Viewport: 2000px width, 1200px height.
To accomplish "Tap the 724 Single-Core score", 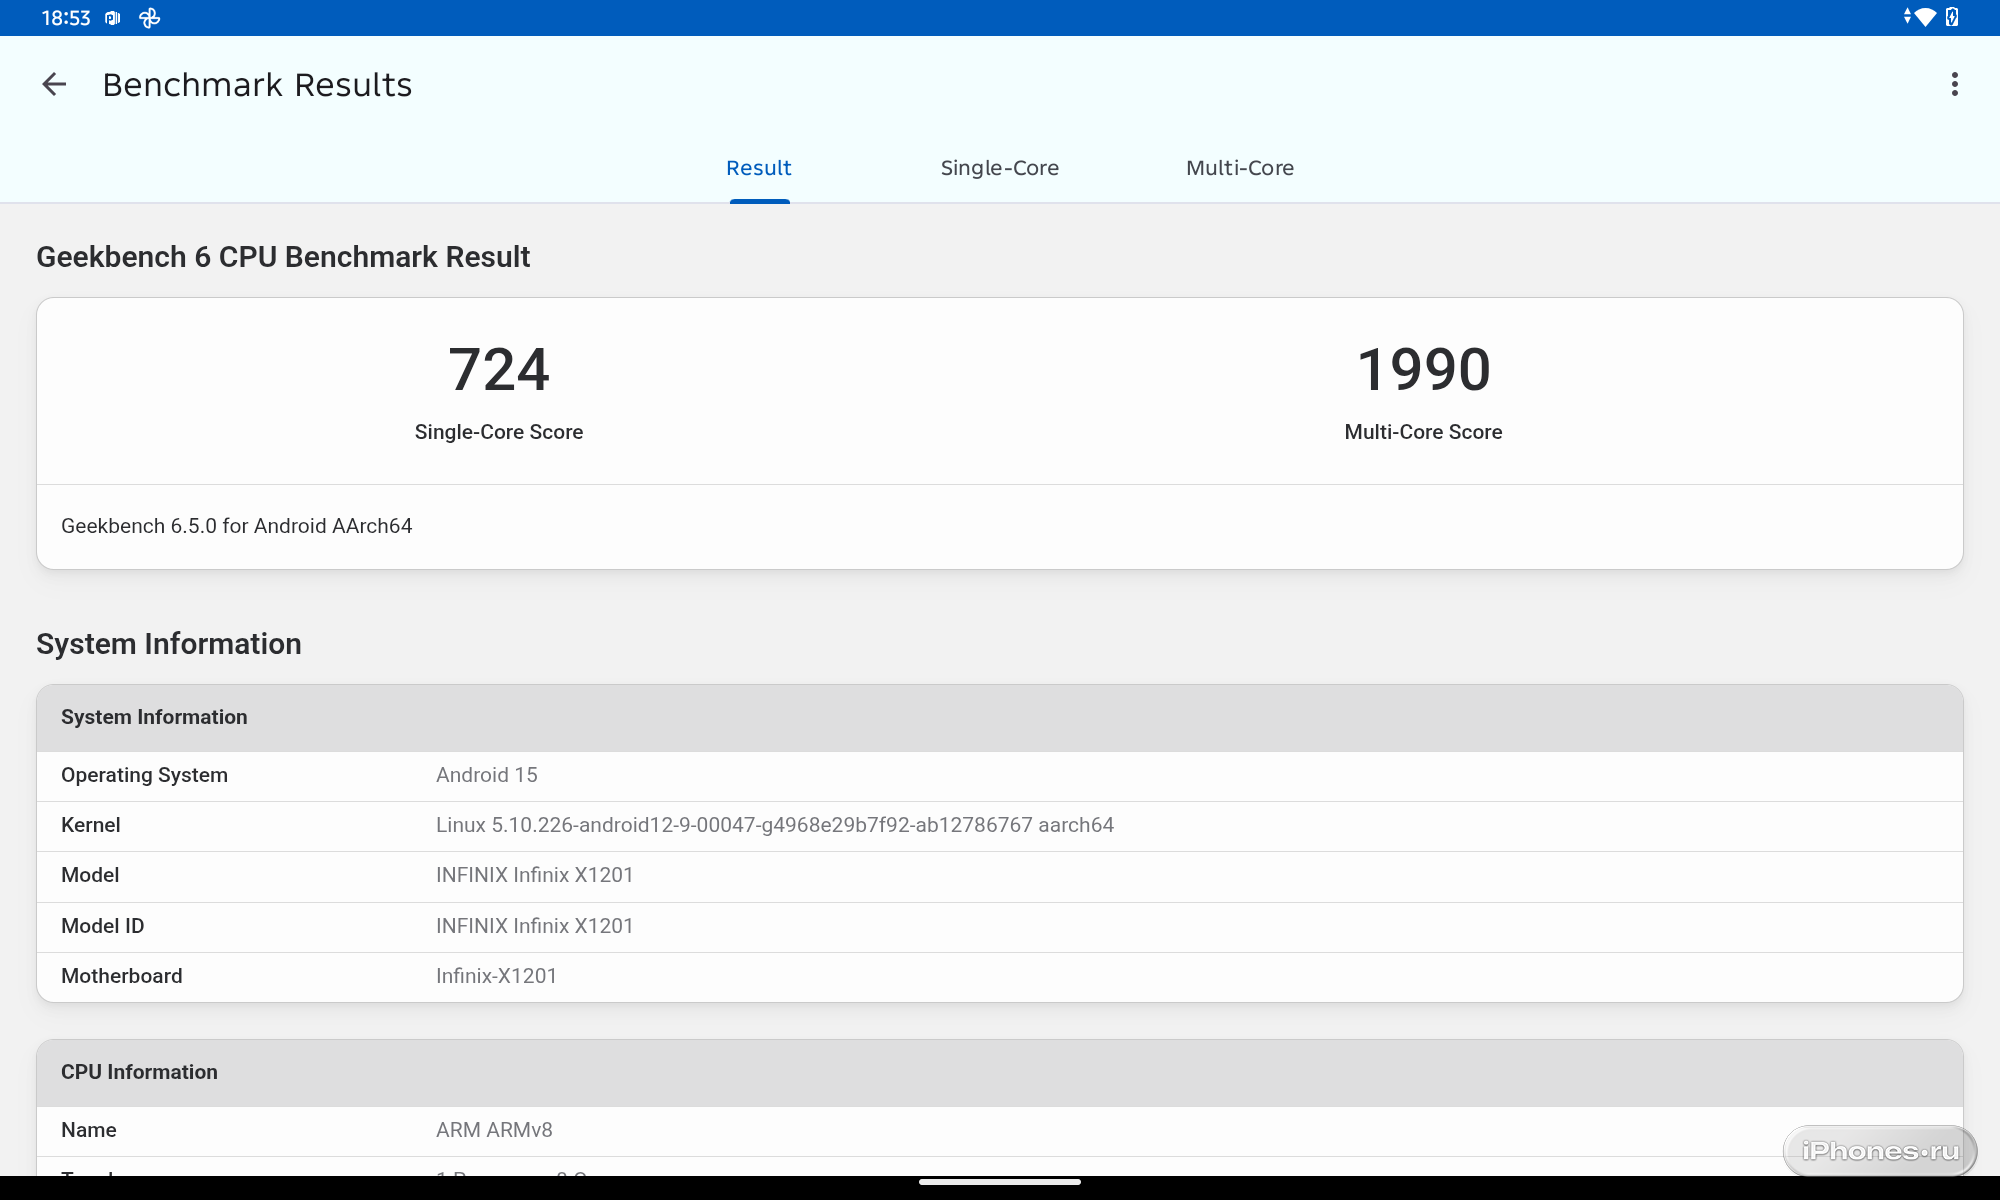I will pos(498,369).
